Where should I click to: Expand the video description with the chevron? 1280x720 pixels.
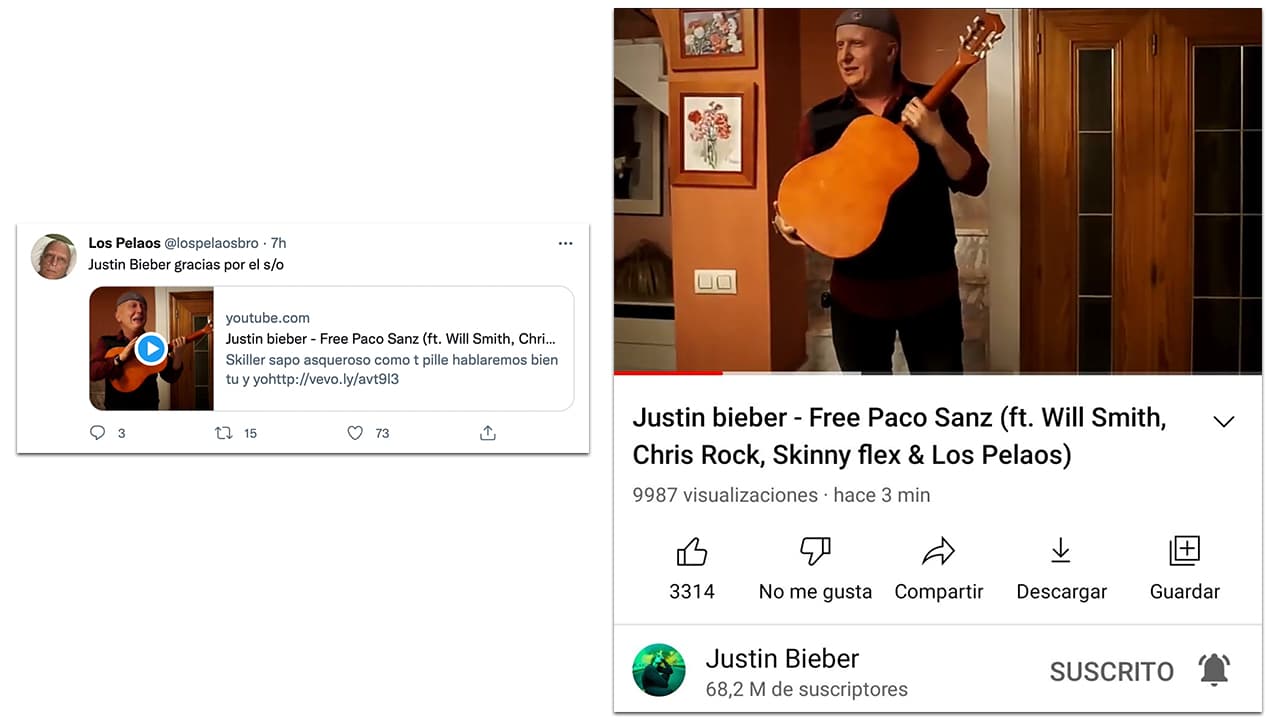click(x=1224, y=421)
